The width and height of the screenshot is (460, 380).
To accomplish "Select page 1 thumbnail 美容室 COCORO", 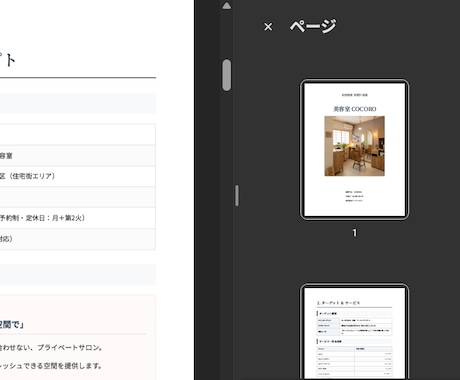I will [x=354, y=149].
